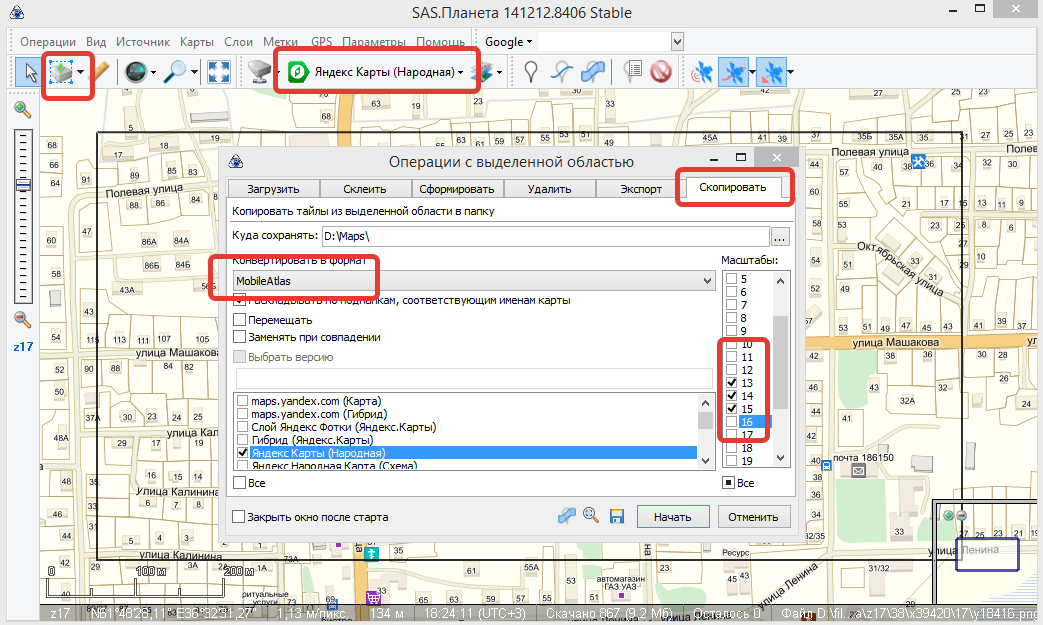Toggle full screen map view icon
The height and width of the screenshot is (625, 1043).
click(x=219, y=72)
